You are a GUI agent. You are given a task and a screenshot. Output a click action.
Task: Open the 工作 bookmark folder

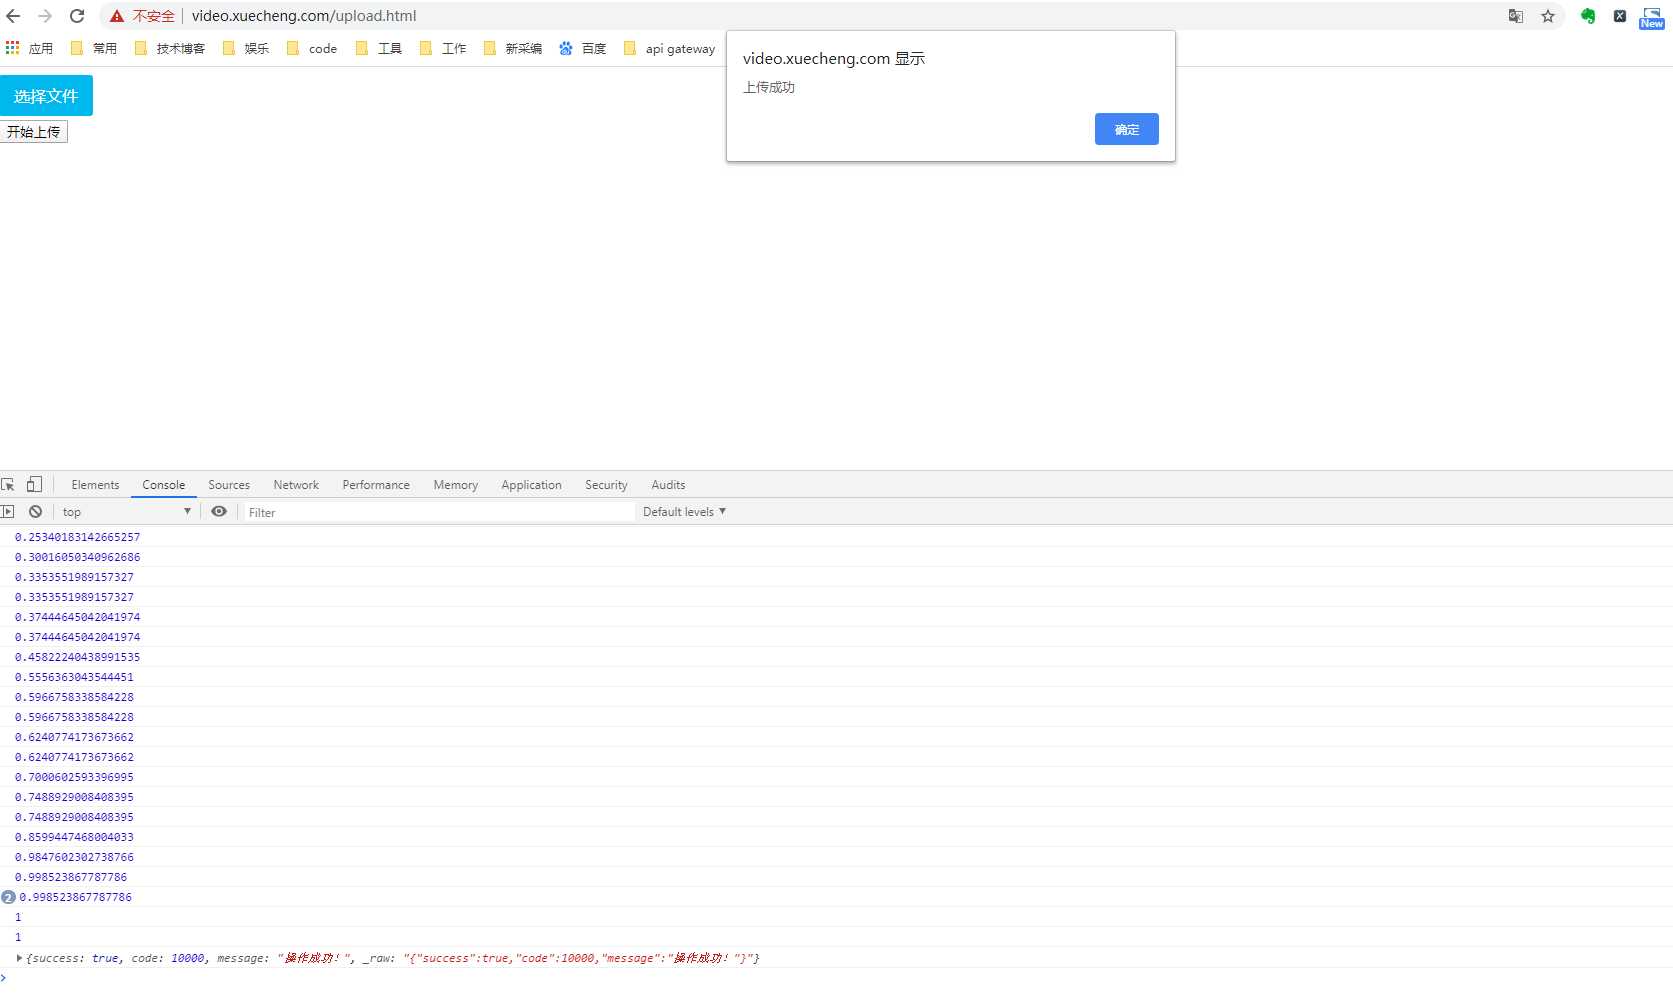(443, 48)
